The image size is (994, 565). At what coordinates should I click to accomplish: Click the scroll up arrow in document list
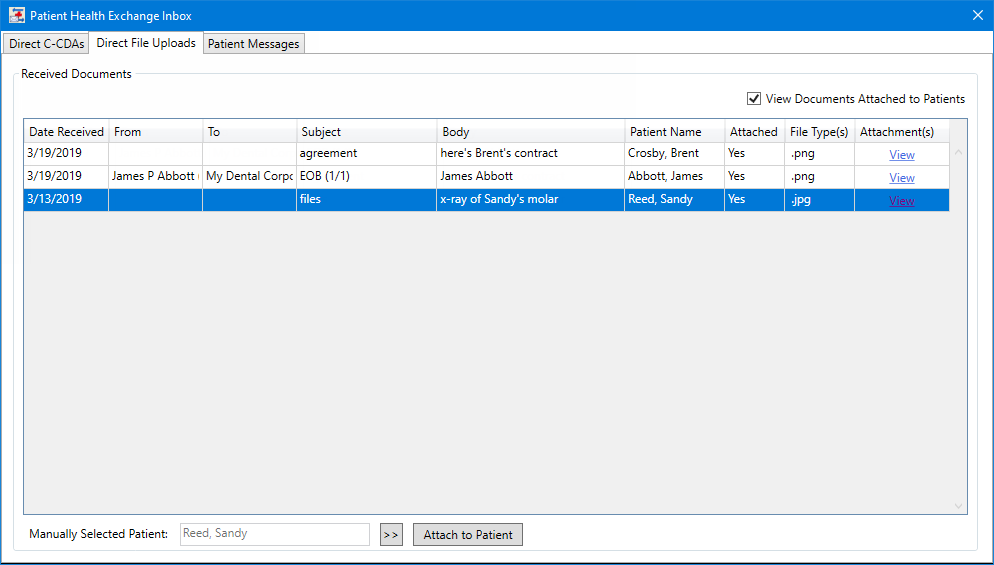tap(958, 152)
